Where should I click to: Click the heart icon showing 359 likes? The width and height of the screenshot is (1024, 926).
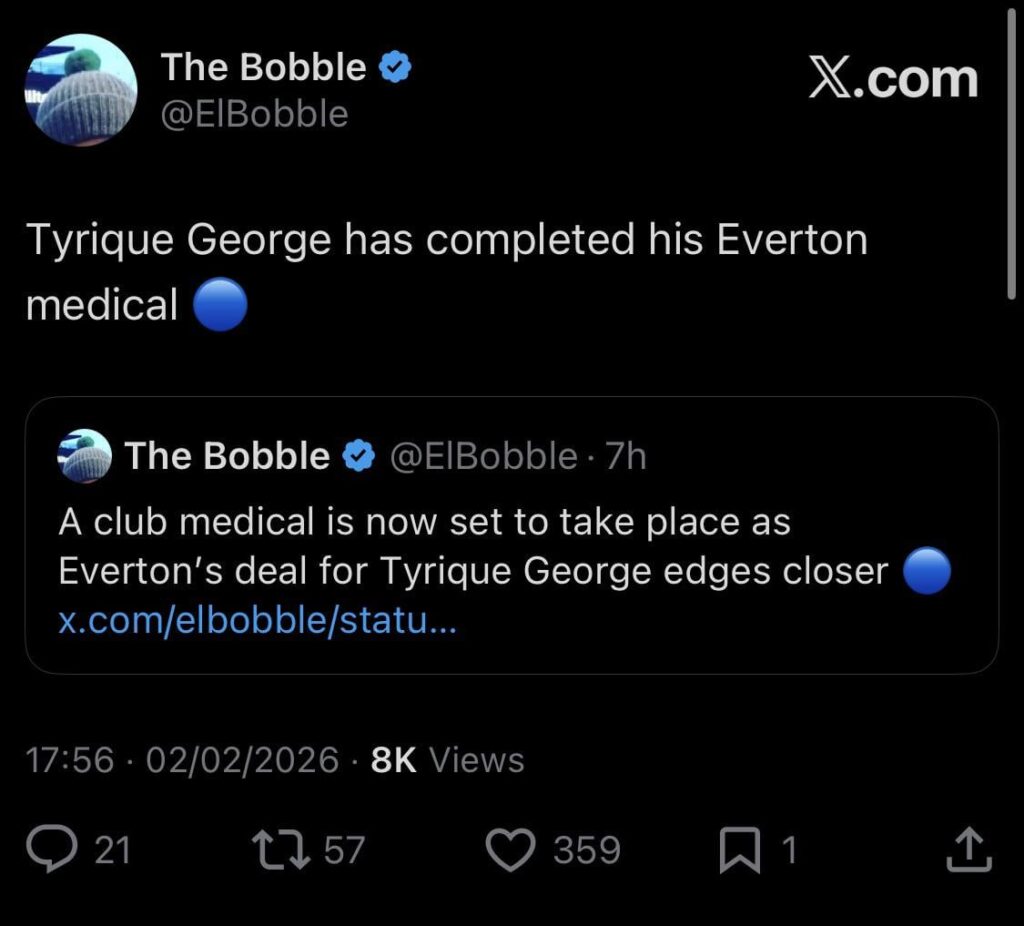click(x=511, y=849)
